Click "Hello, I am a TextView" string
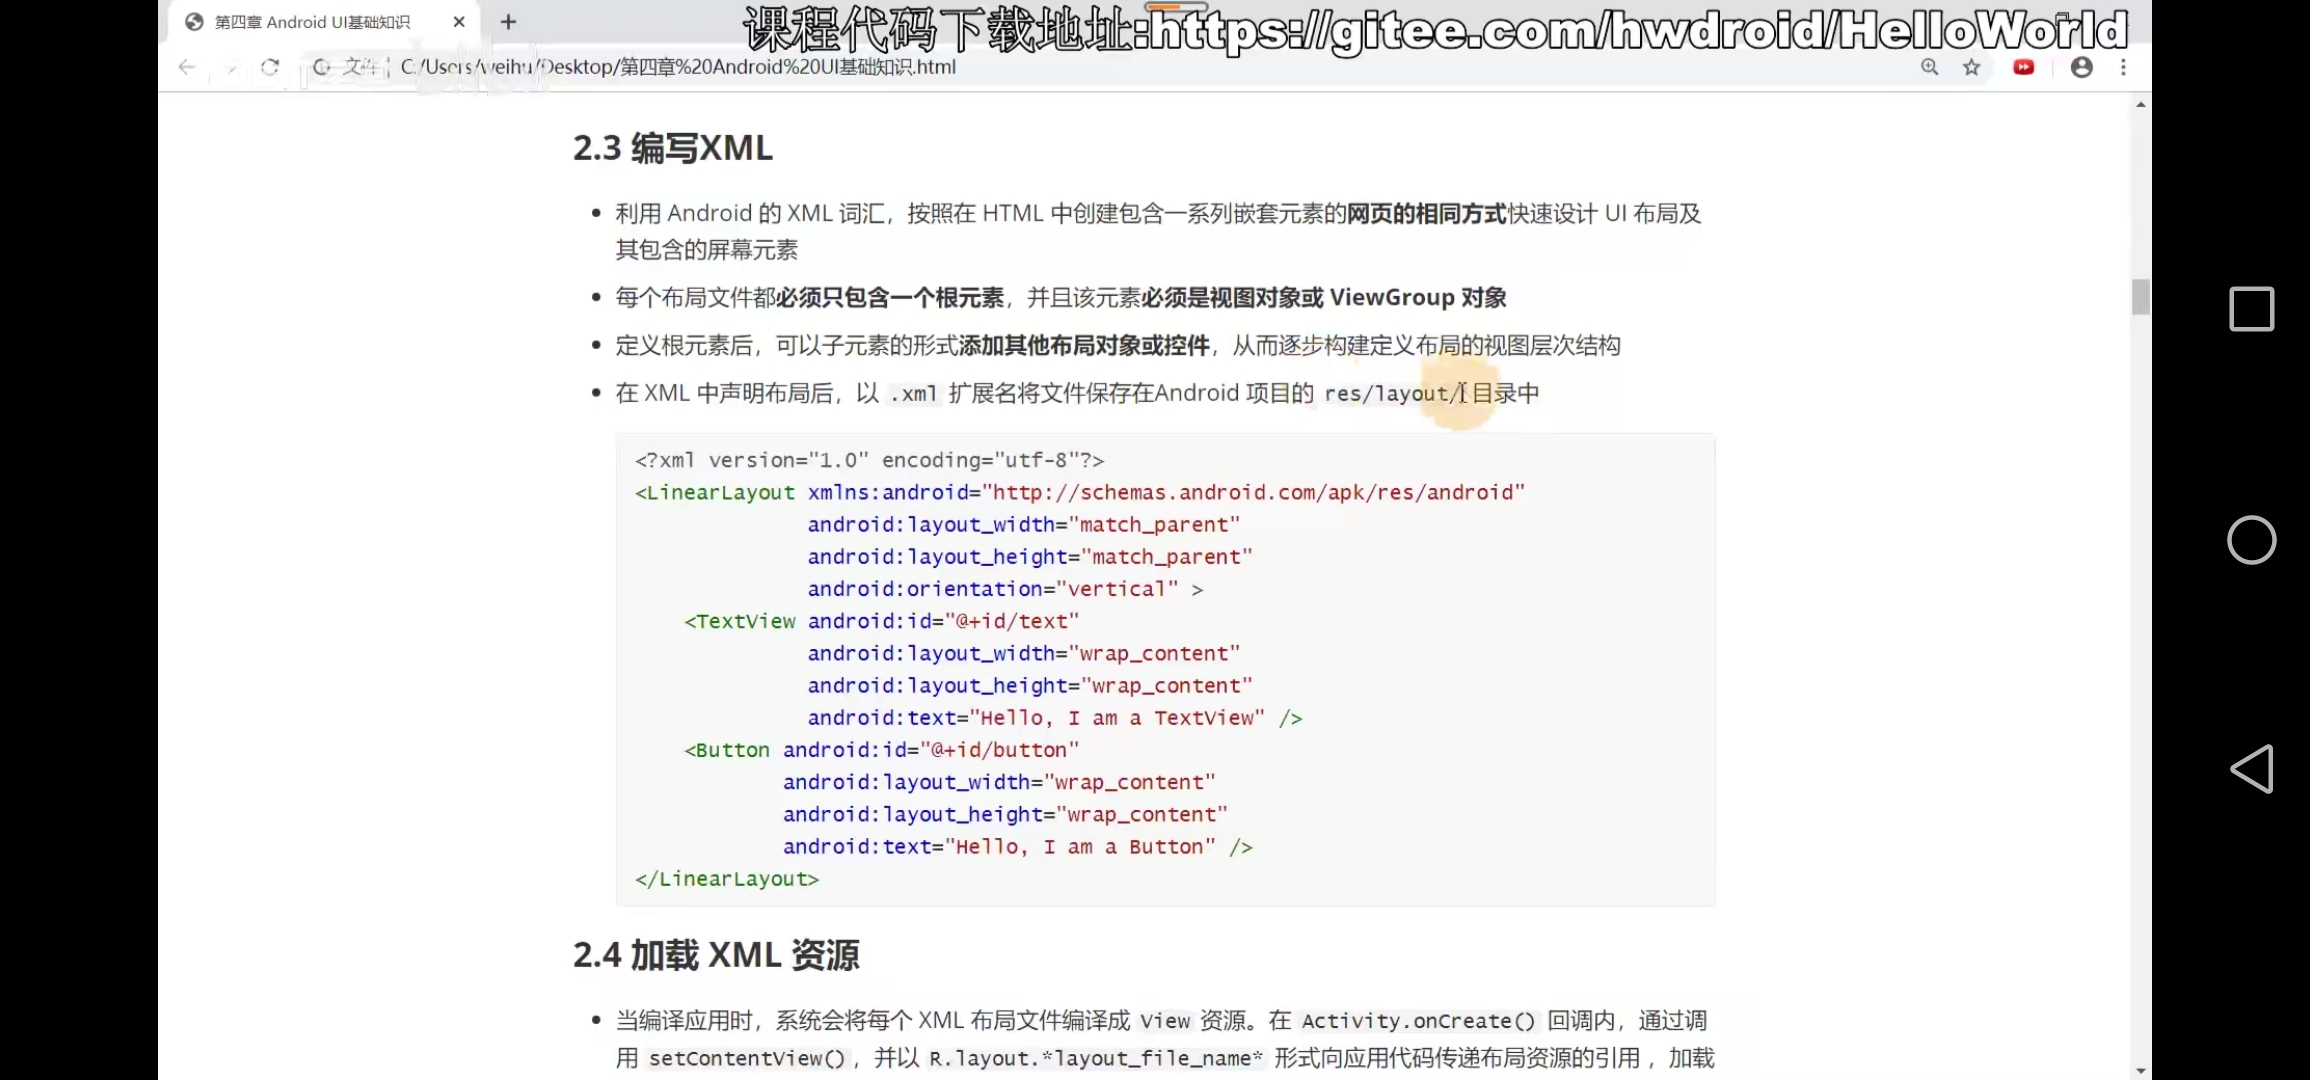The image size is (2310, 1080). (1117, 718)
